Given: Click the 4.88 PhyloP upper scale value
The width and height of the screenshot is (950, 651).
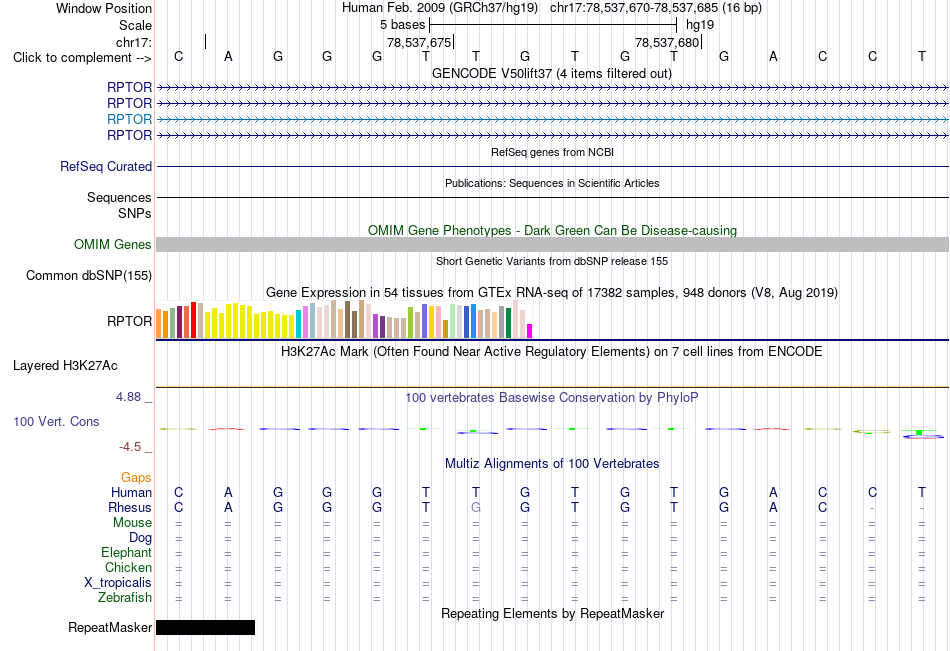Looking at the screenshot, I should [128, 396].
